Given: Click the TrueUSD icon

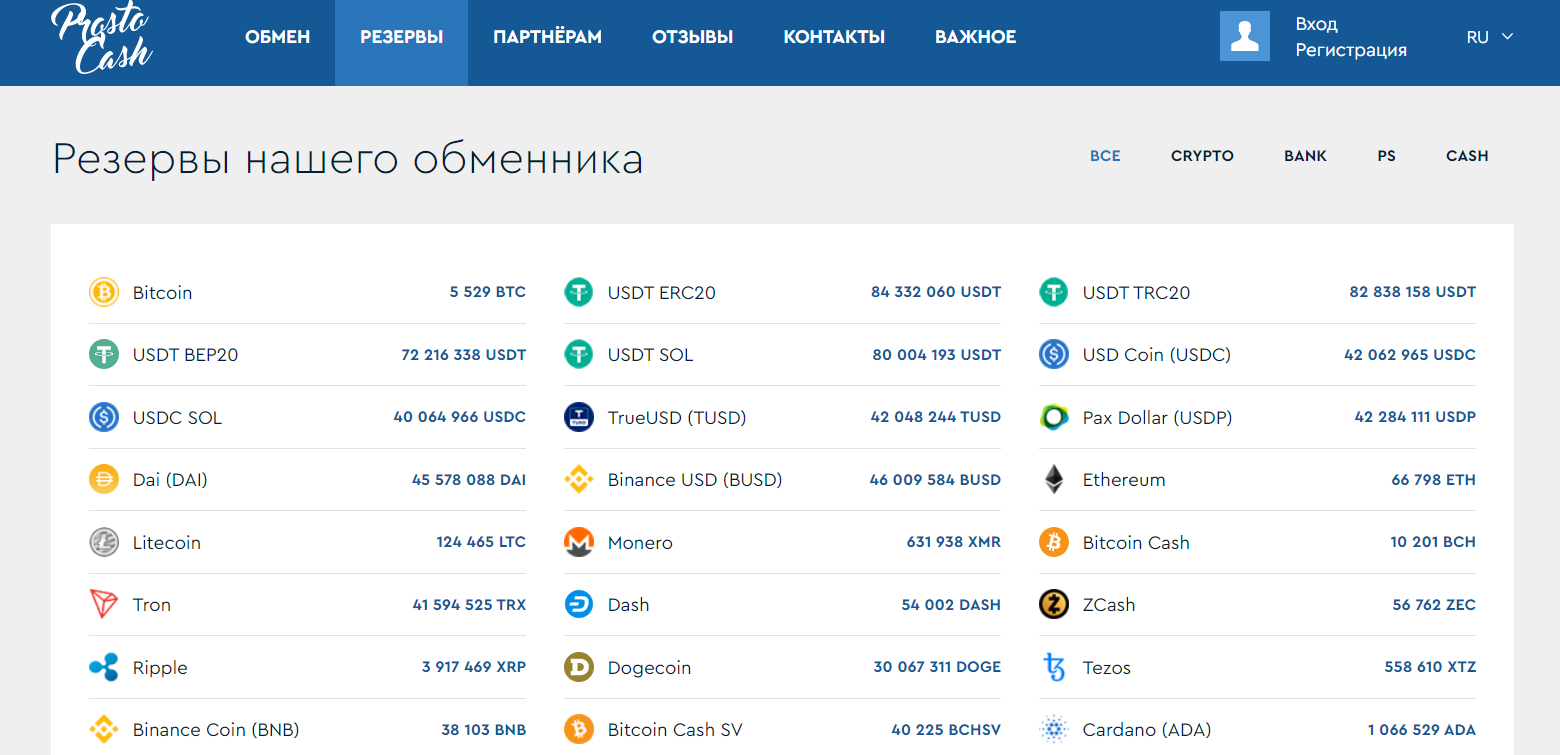Looking at the screenshot, I should click(579, 417).
